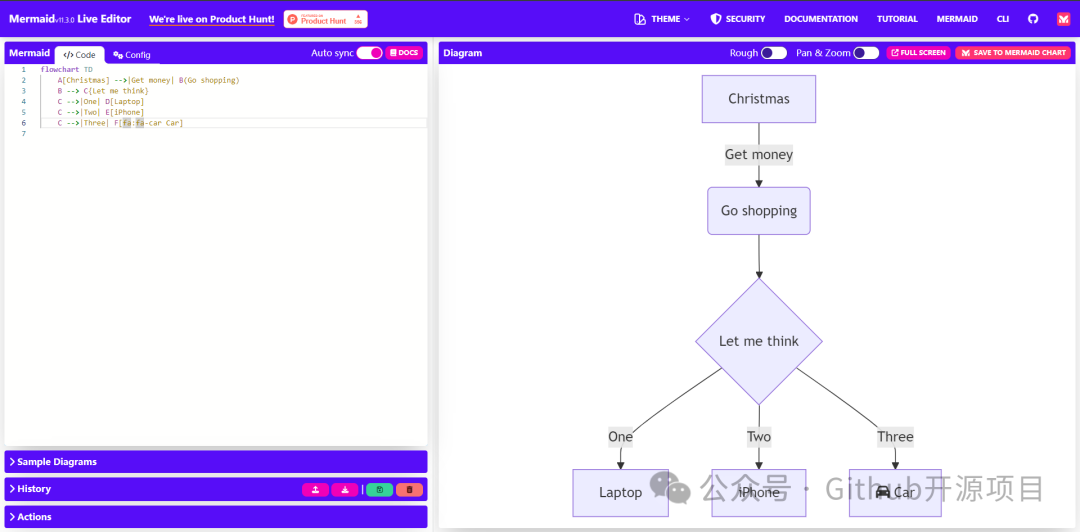1080x532 pixels.
Task: Click the Let me think diamond node
Action: [758, 341]
